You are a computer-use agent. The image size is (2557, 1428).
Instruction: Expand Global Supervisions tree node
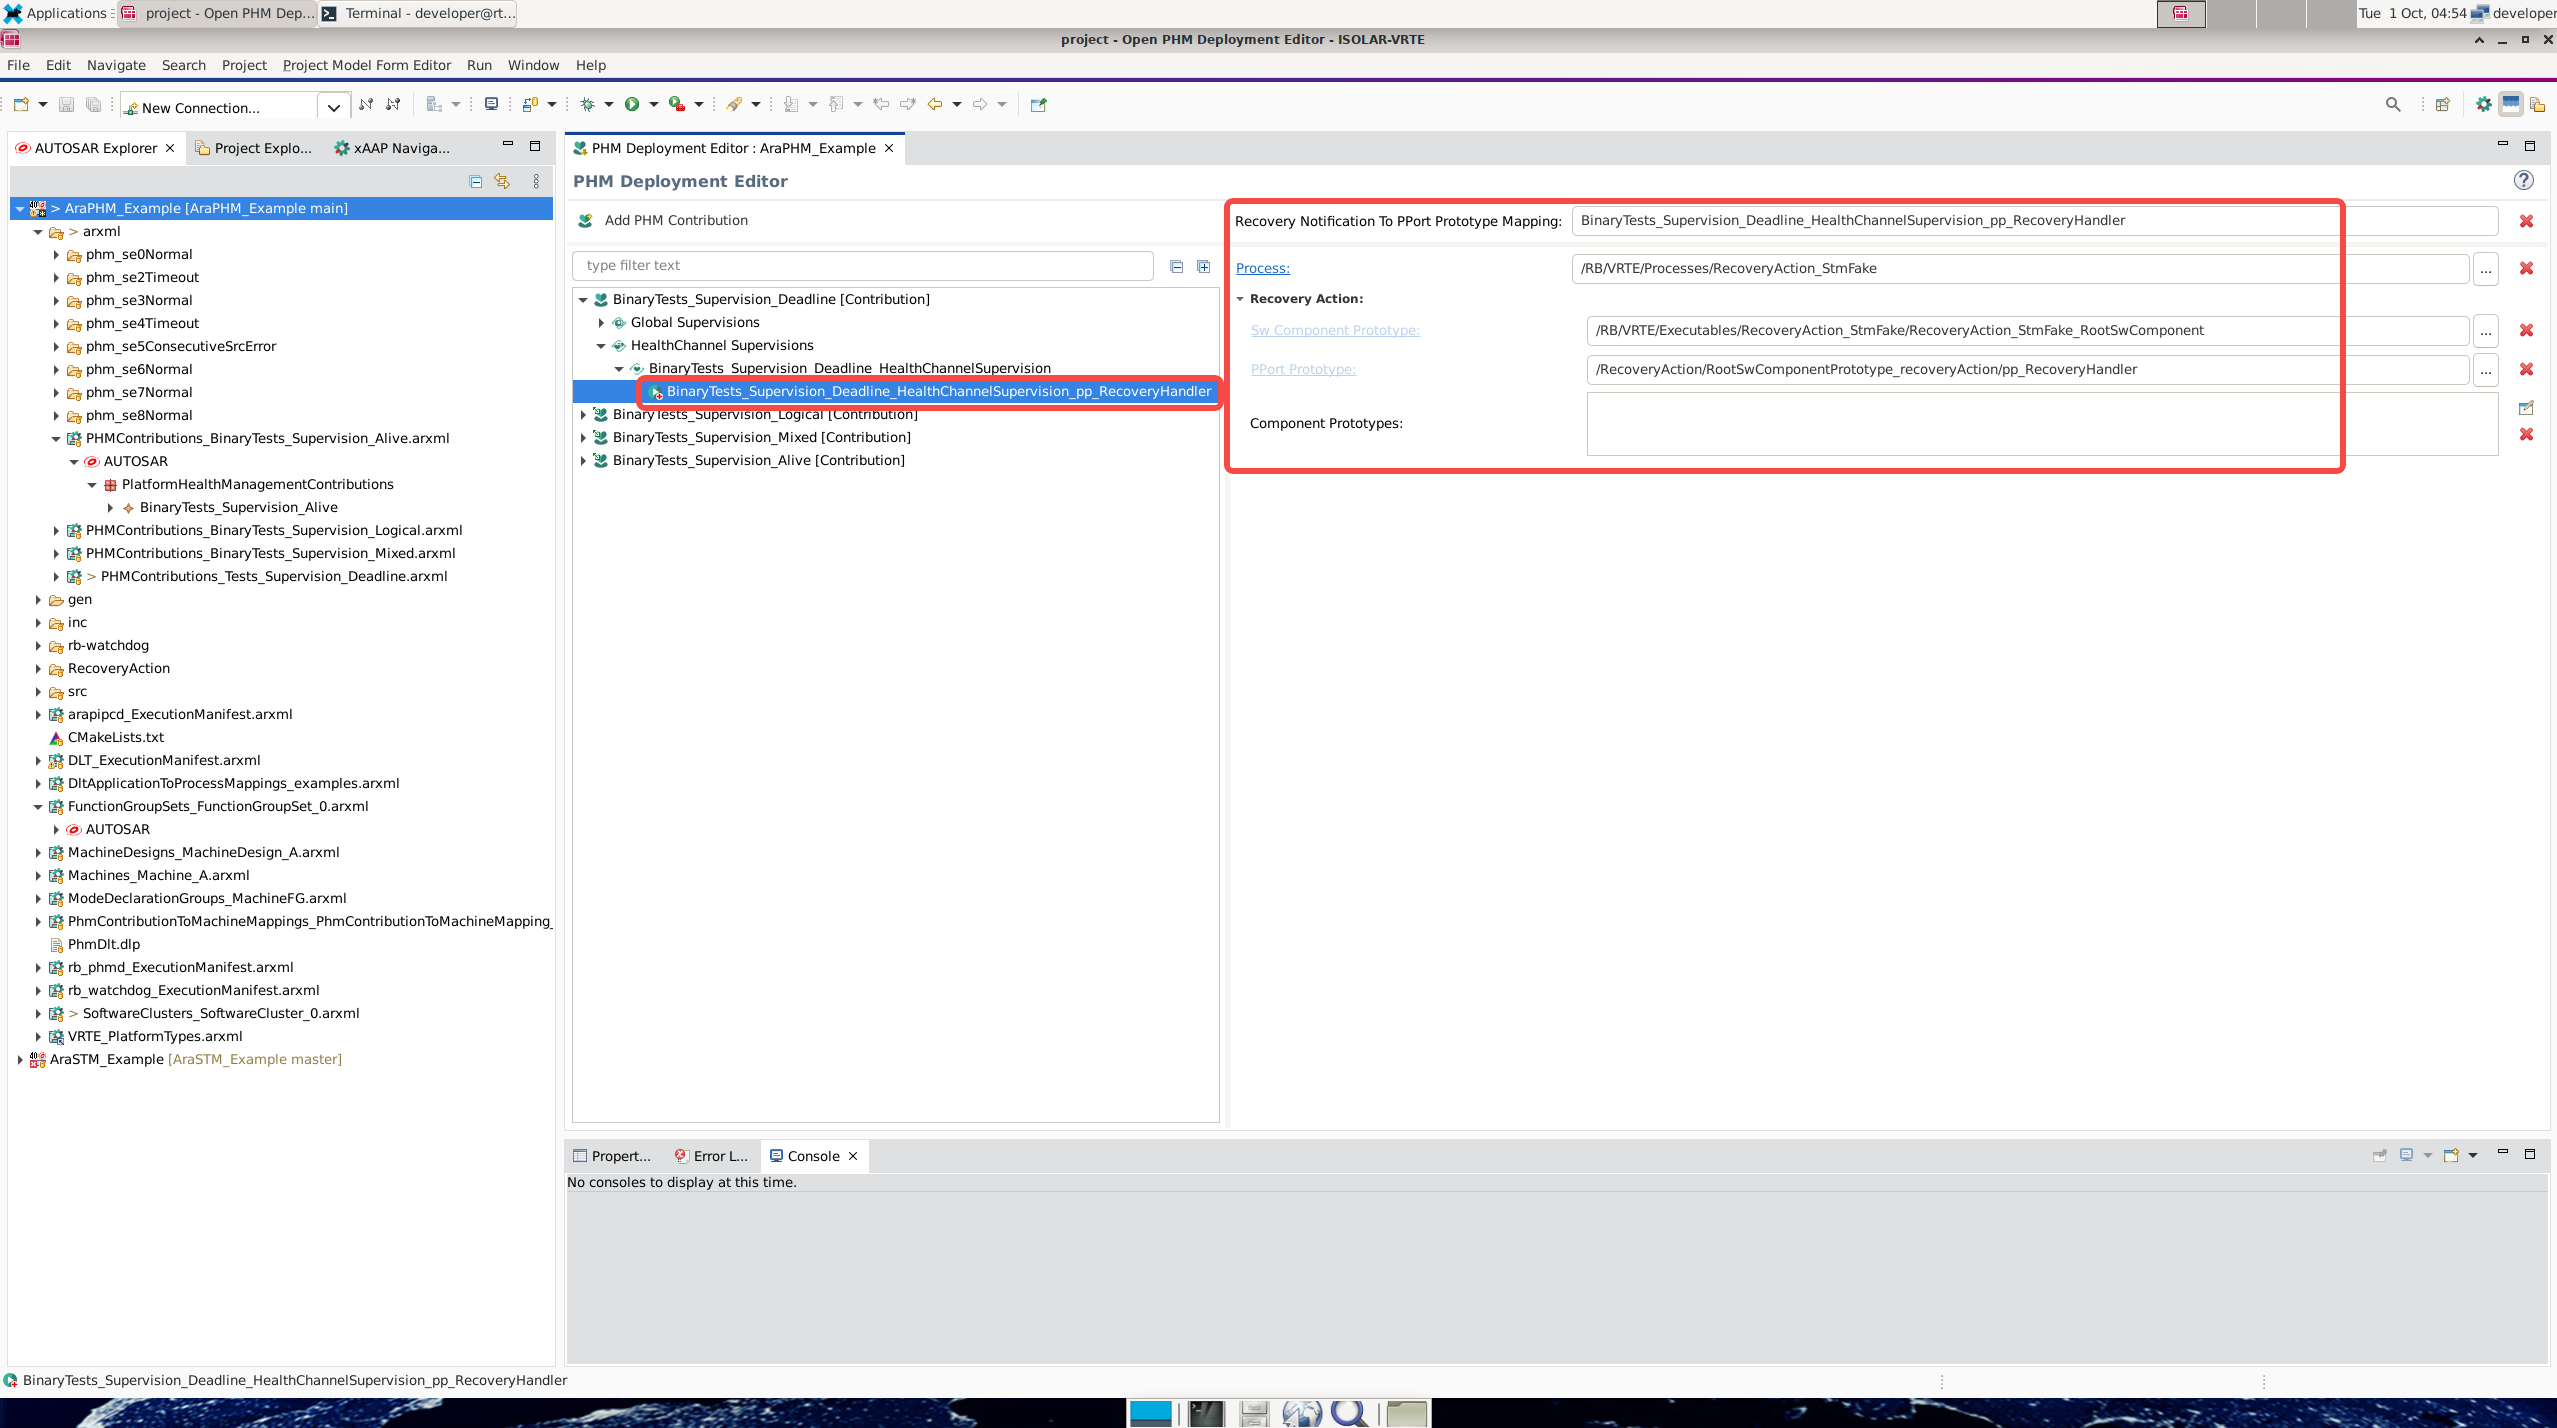coord(601,322)
